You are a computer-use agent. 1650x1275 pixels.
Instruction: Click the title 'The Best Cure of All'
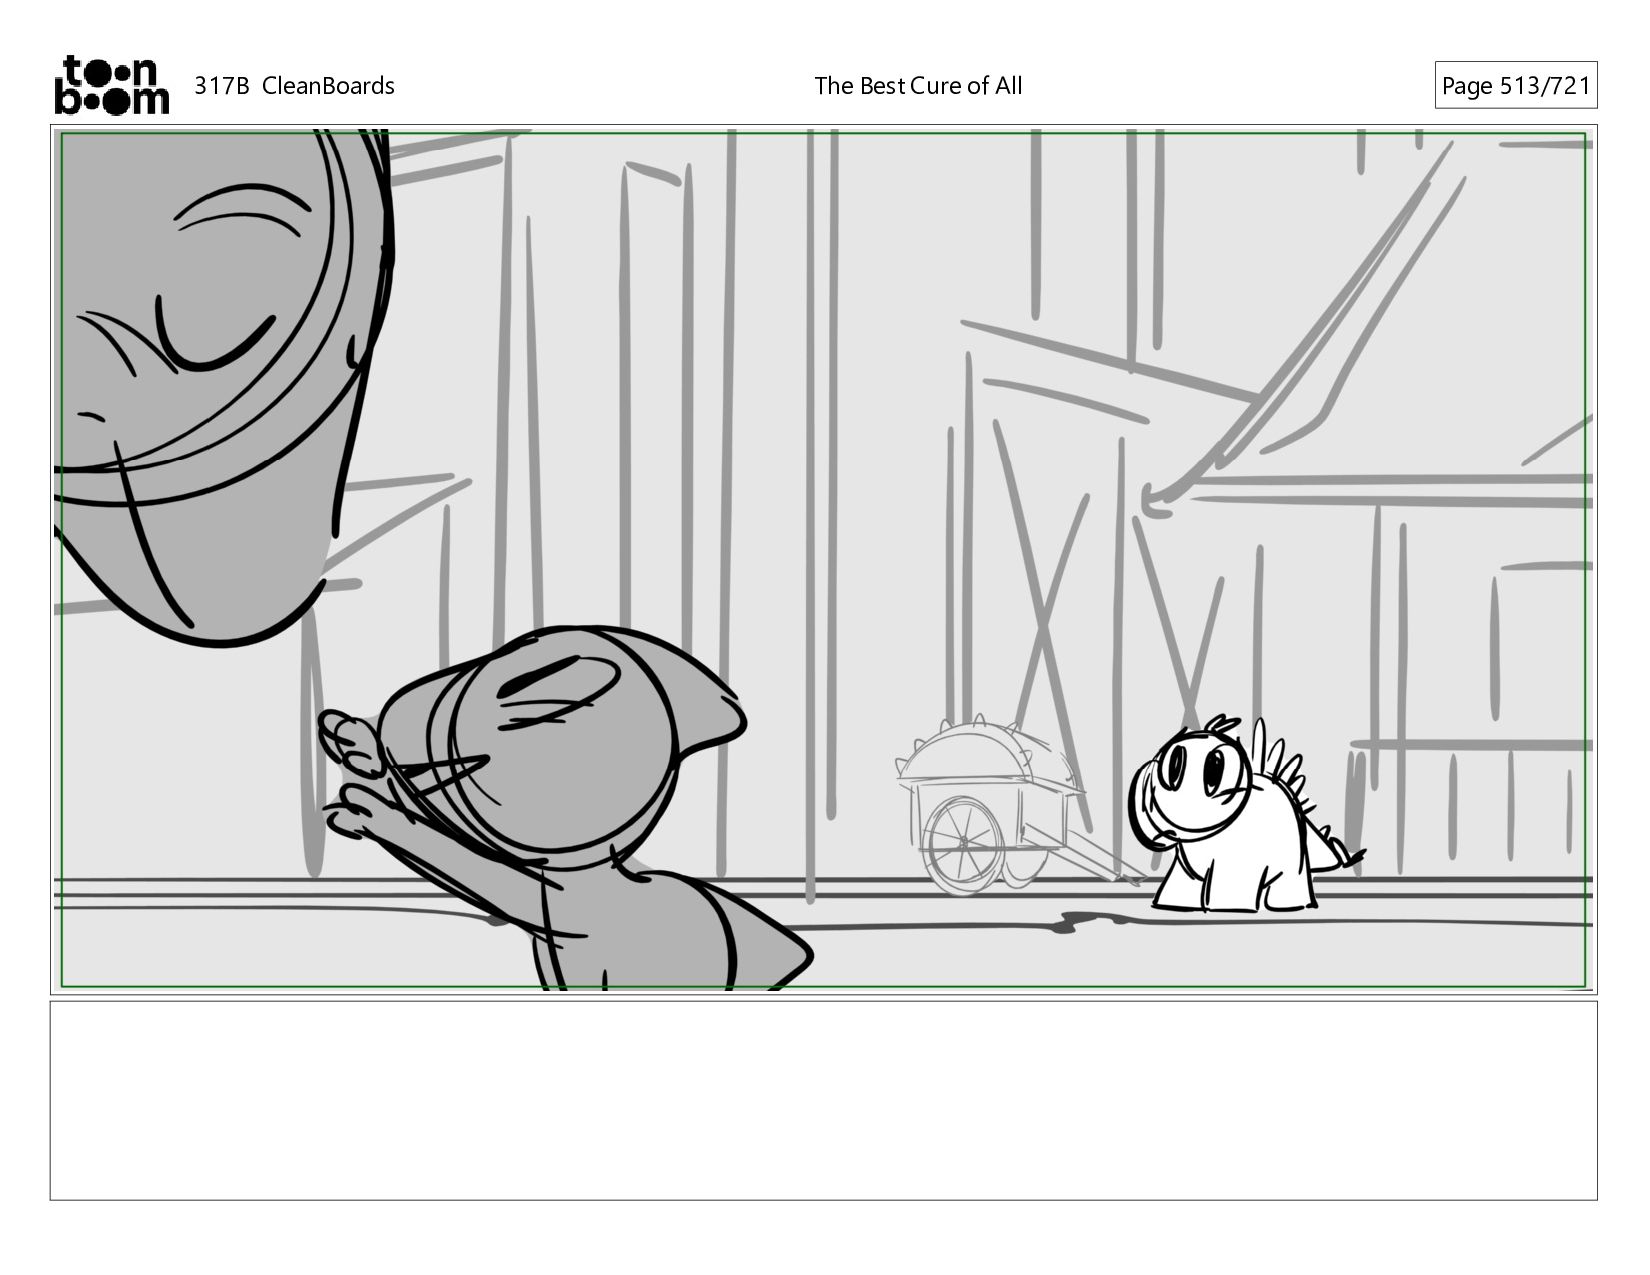tap(918, 86)
